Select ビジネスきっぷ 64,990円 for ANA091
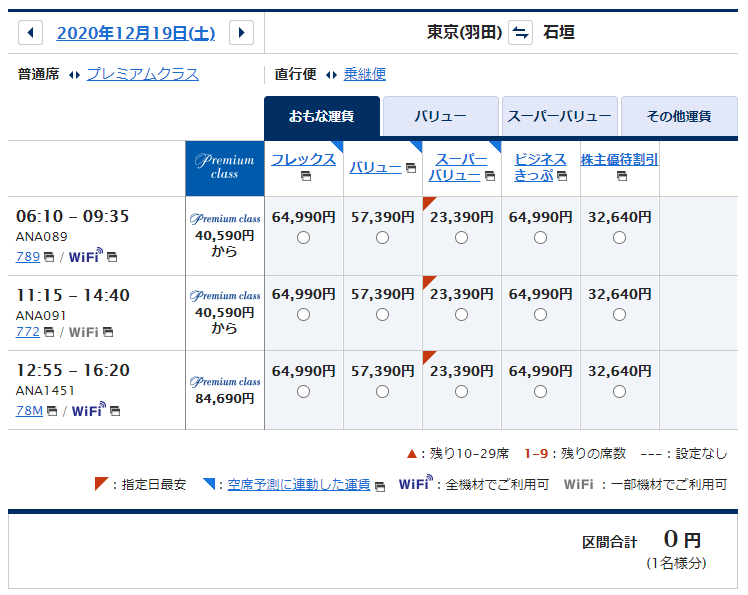This screenshot has height=595, width=748. (x=540, y=314)
